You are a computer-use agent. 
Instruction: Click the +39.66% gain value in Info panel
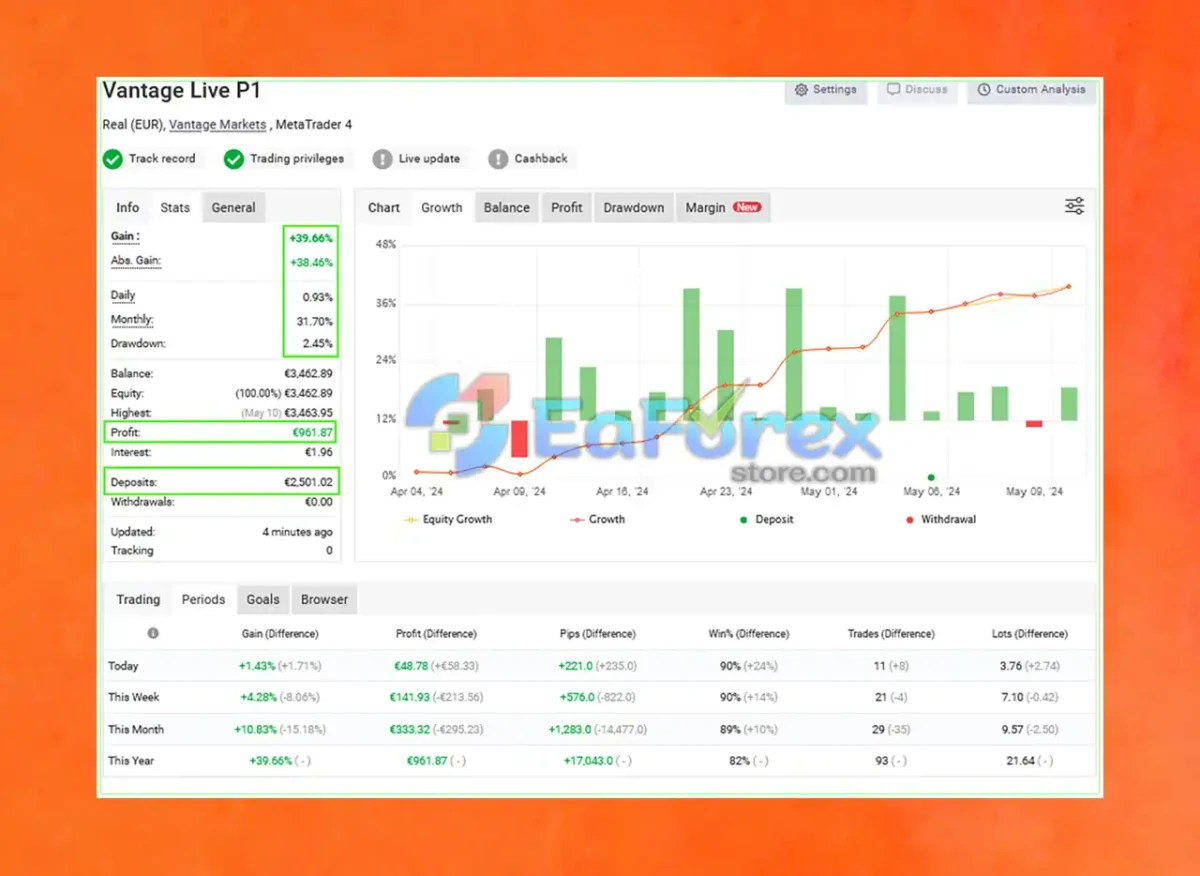311,238
